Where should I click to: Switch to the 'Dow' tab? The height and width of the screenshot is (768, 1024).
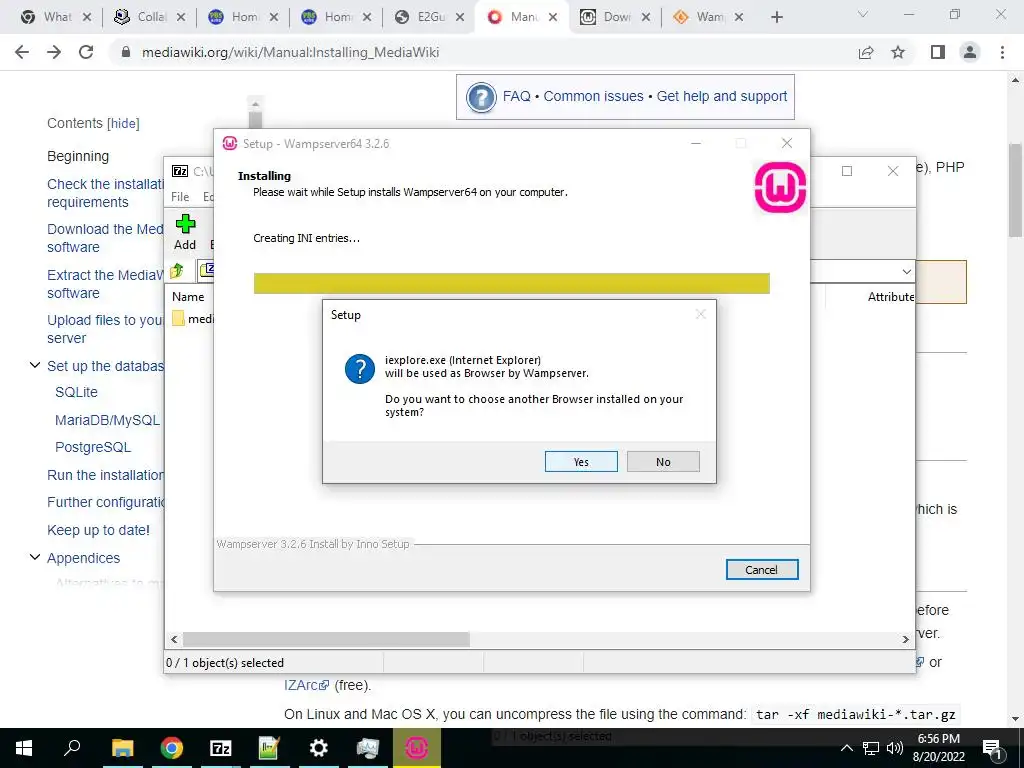[609, 18]
